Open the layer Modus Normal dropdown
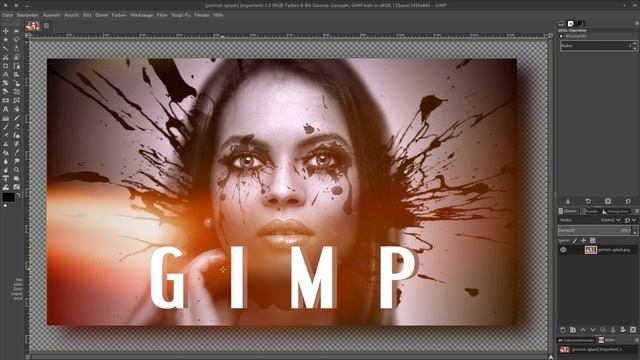 [611, 220]
